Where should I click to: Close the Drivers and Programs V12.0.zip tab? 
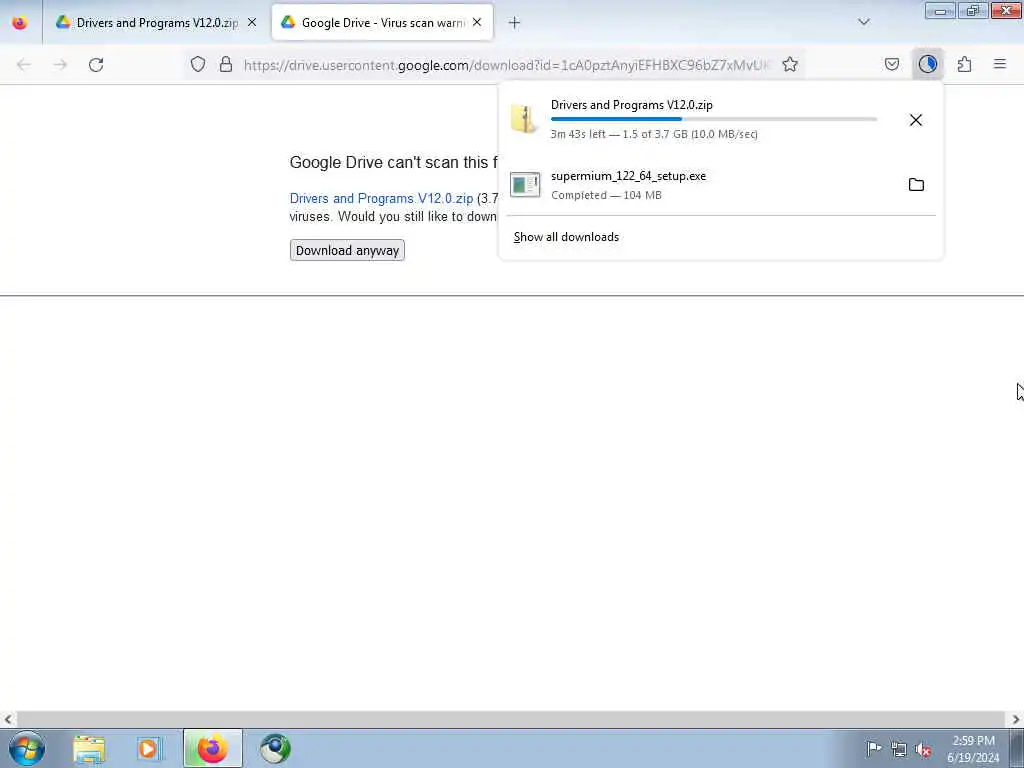(x=252, y=23)
